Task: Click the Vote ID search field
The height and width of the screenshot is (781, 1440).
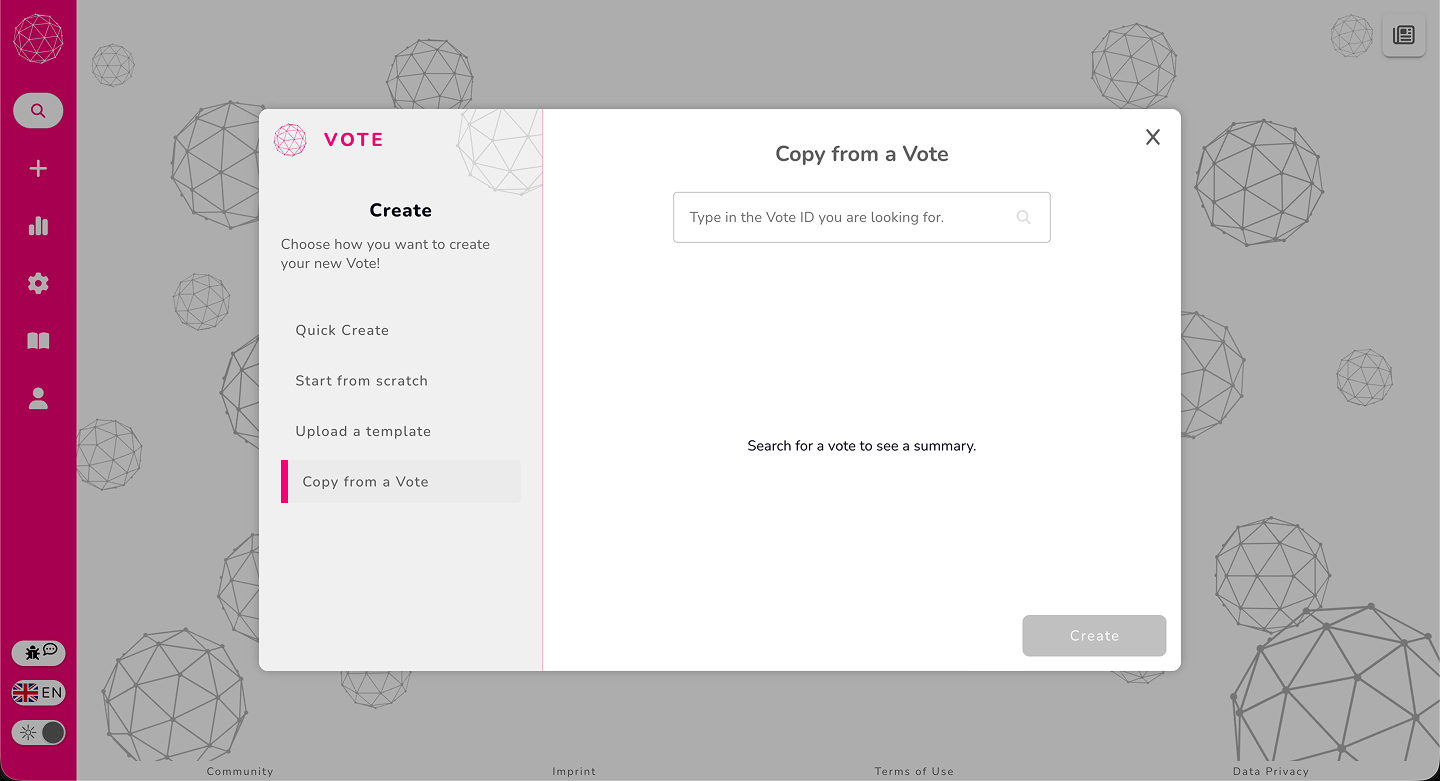Action: (845, 217)
